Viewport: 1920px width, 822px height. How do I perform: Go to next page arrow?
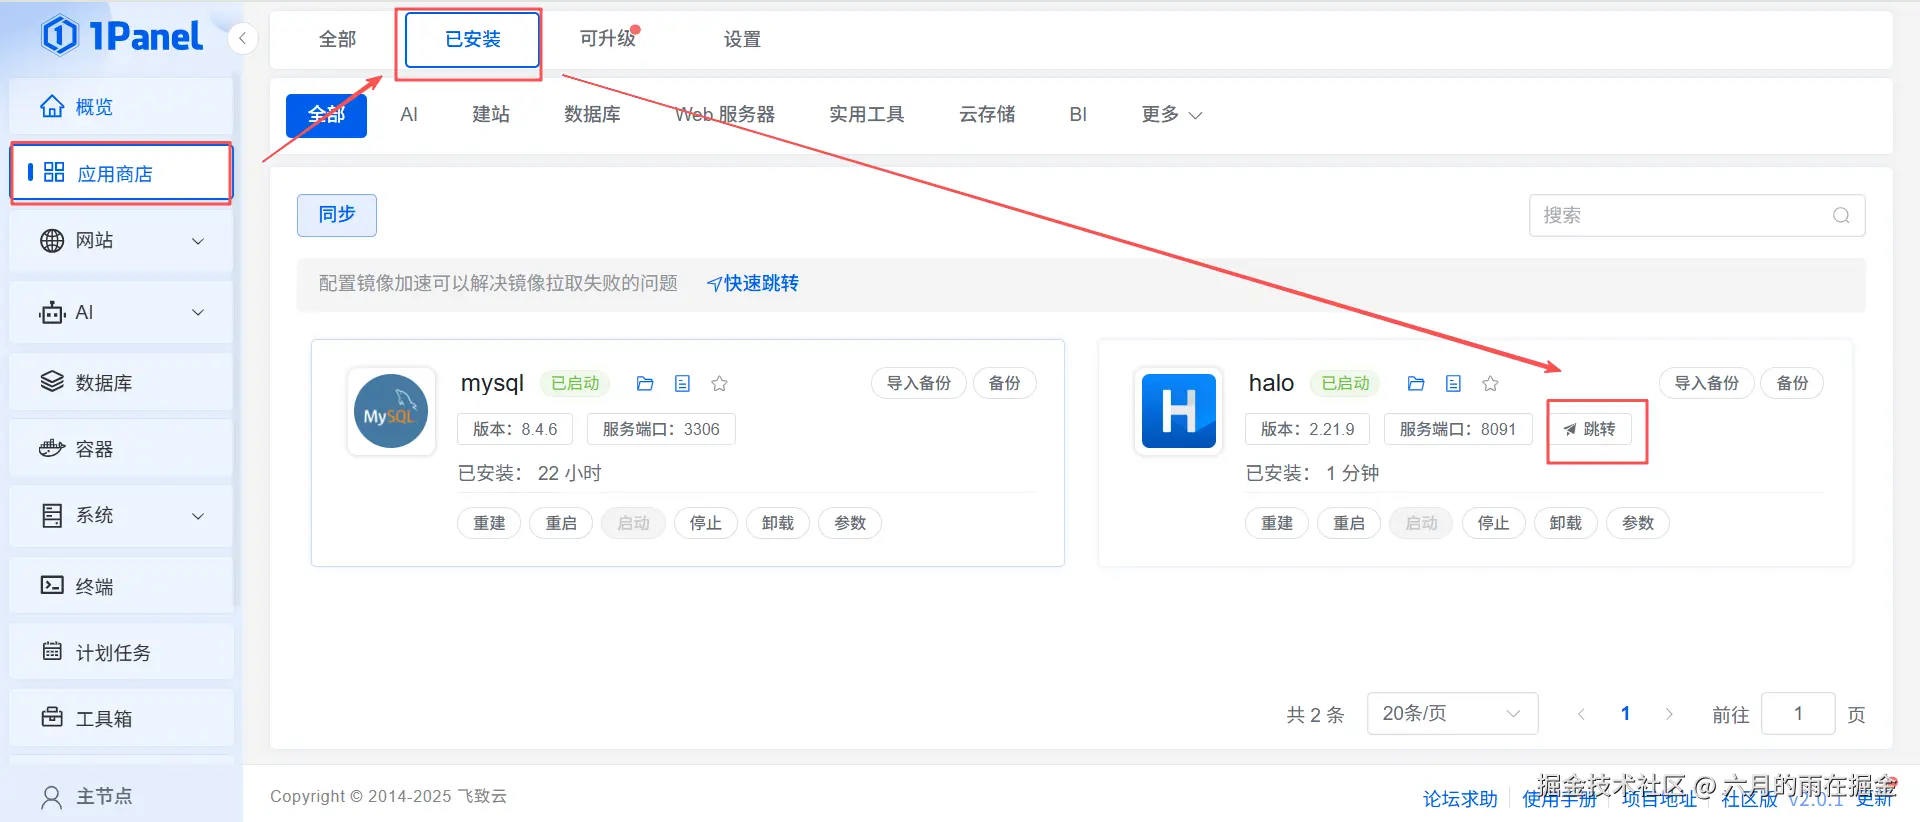pos(1669,714)
